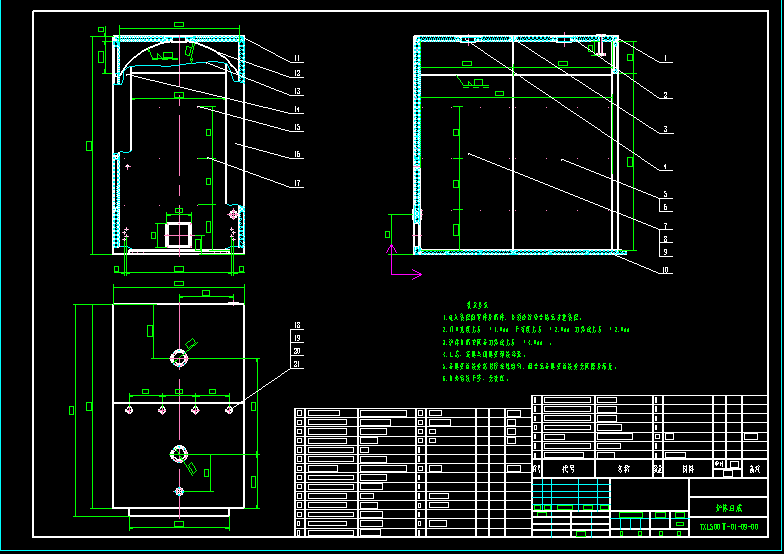Screen dimensions: 784x554
Task: Select part callout number 17
Action: pyautogui.click(x=297, y=184)
